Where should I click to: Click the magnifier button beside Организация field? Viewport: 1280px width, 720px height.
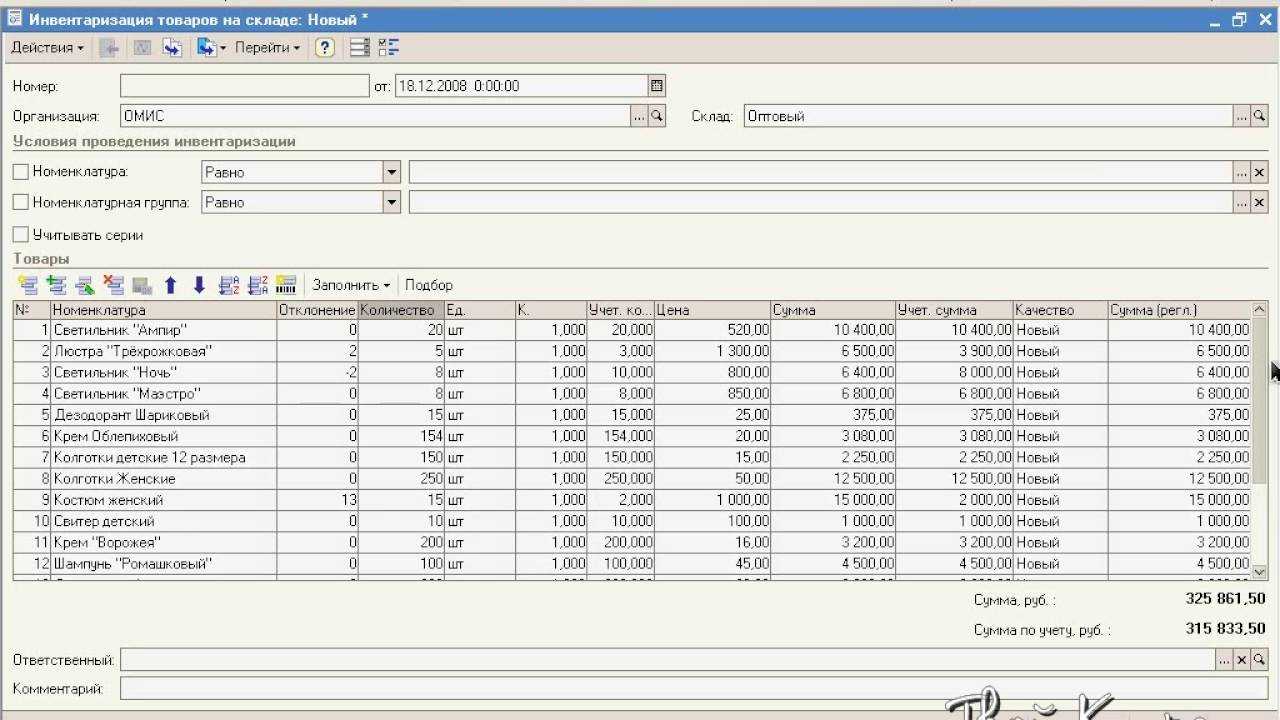click(657, 116)
